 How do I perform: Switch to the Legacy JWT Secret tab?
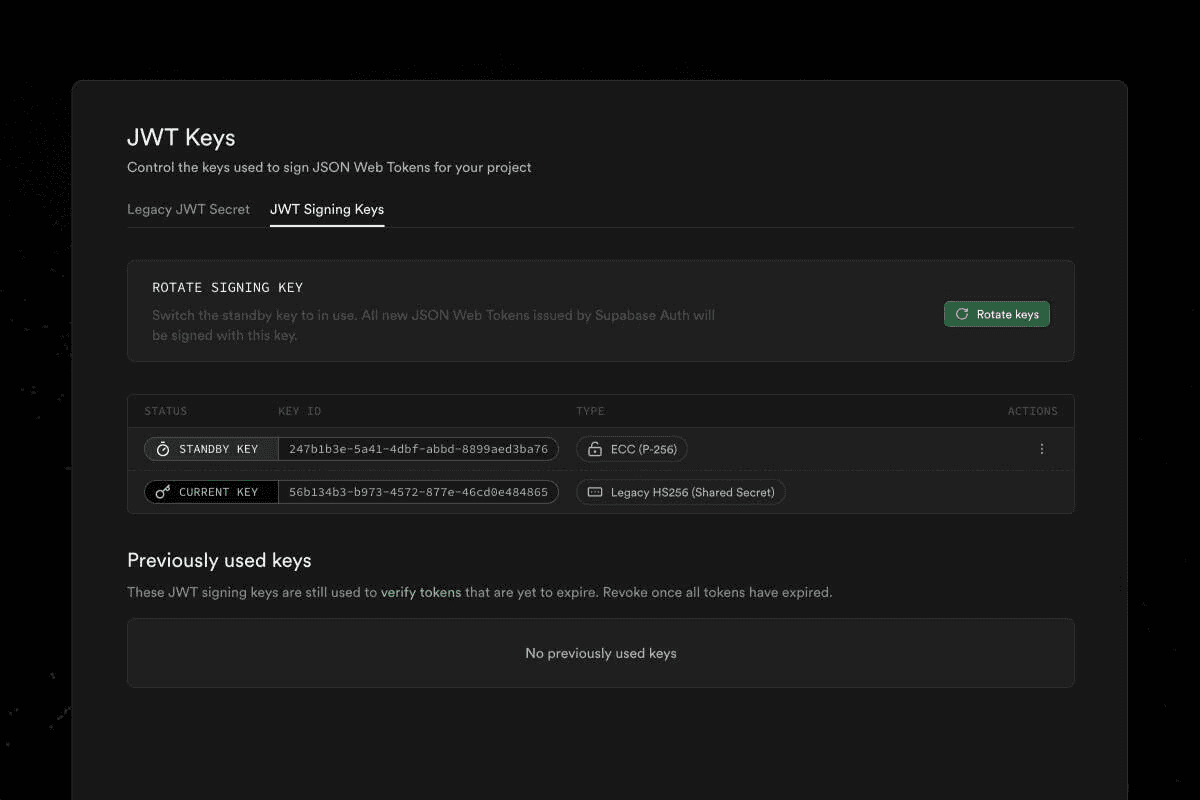pyautogui.click(x=188, y=209)
